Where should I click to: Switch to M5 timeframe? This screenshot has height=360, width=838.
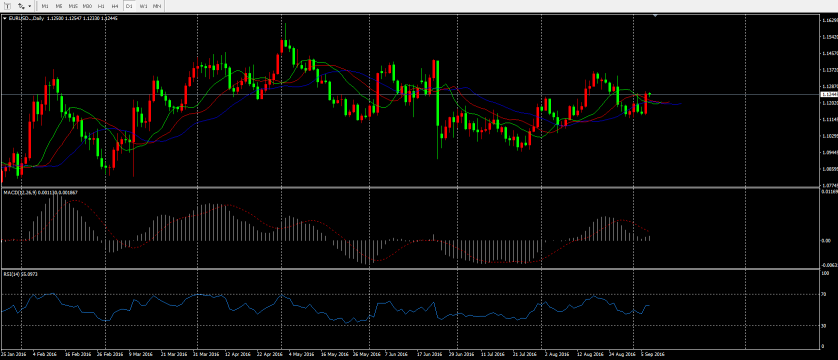[59, 6]
